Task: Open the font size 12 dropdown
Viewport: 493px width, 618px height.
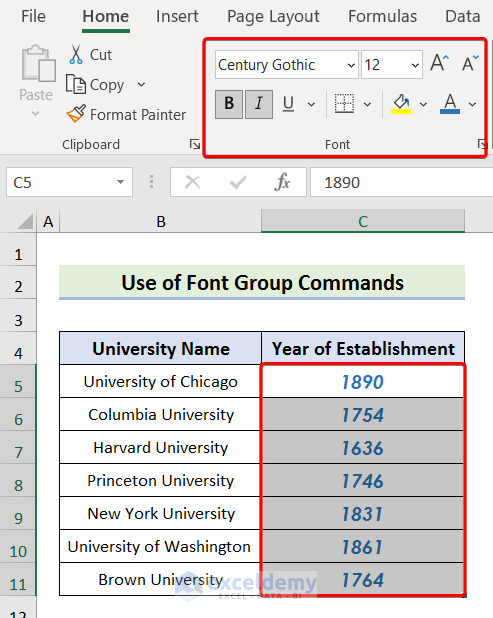Action: pyautogui.click(x=415, y=65)
